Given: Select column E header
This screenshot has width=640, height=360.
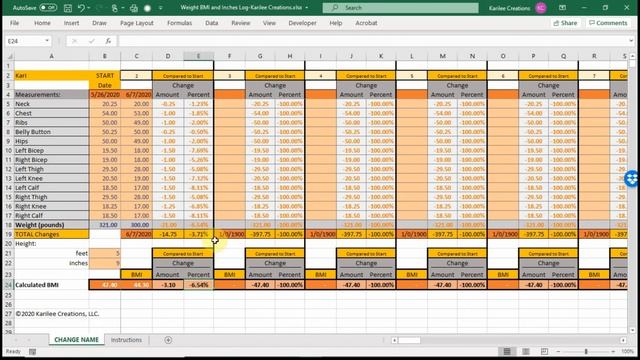Looking at the screenshot, I should click(x=198, y=56).
